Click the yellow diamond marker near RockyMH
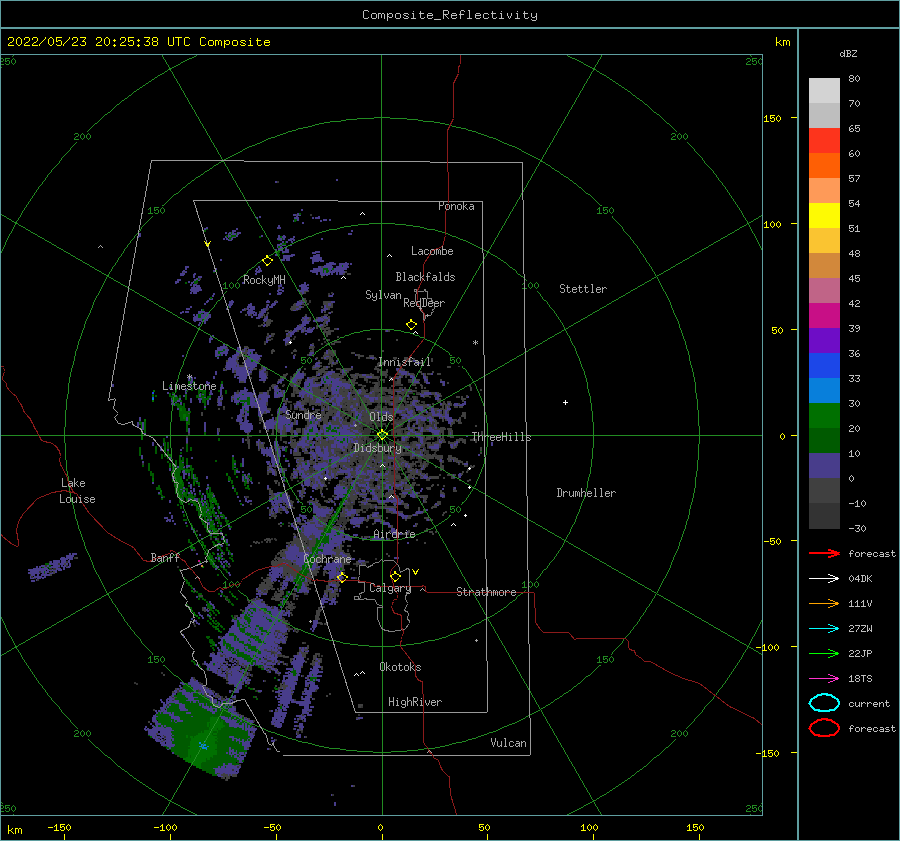 [x=267, y=261]
